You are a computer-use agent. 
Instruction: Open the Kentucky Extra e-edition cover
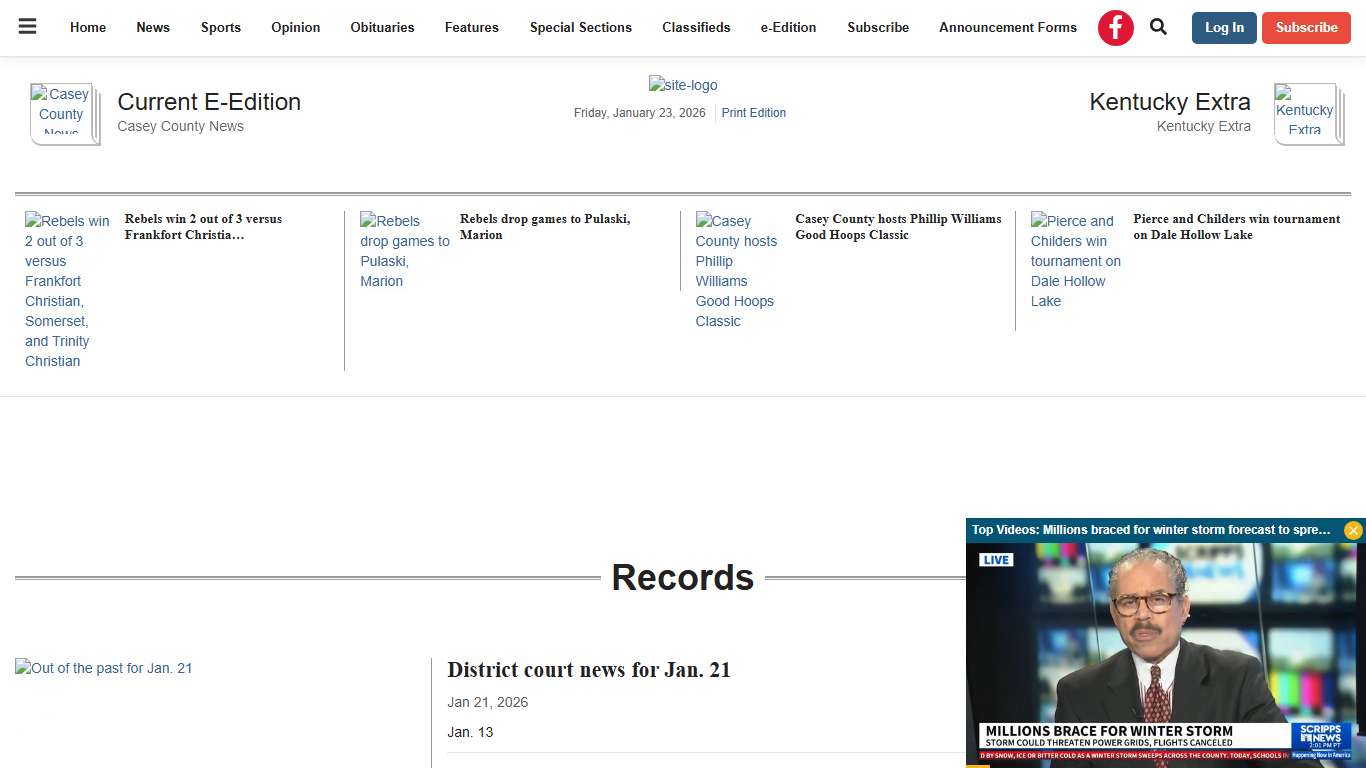point(1307,113)
